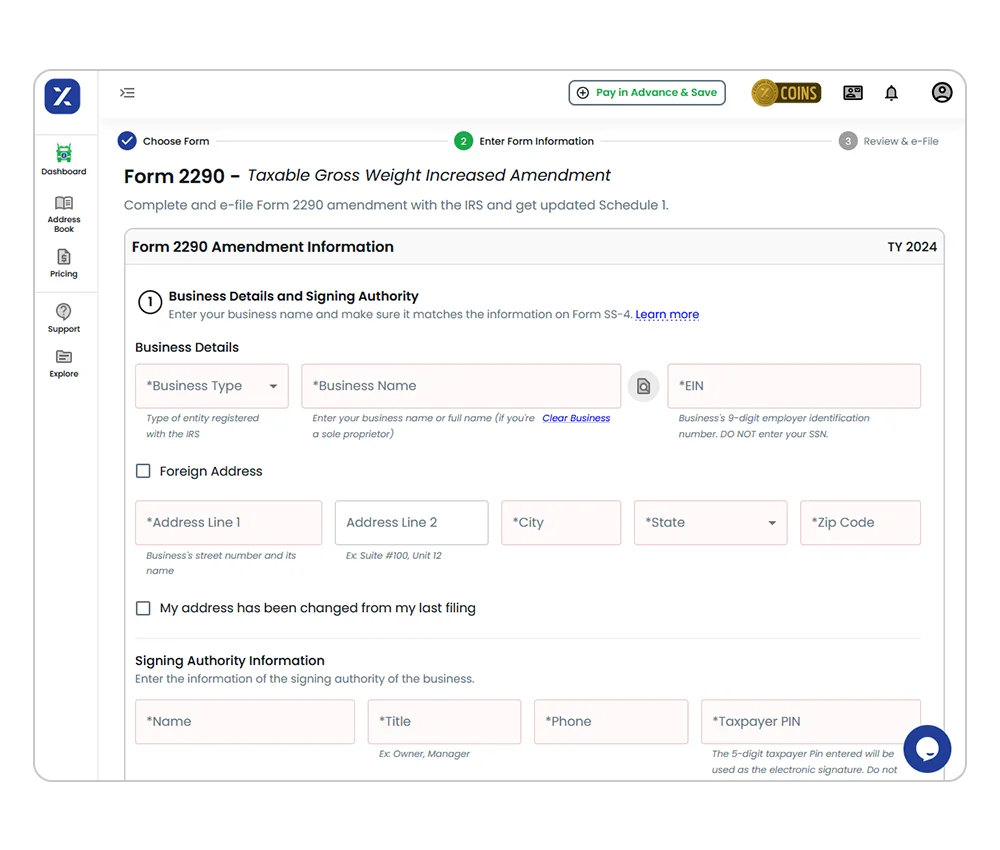Check your Coins balance

(x=786, y=92)
